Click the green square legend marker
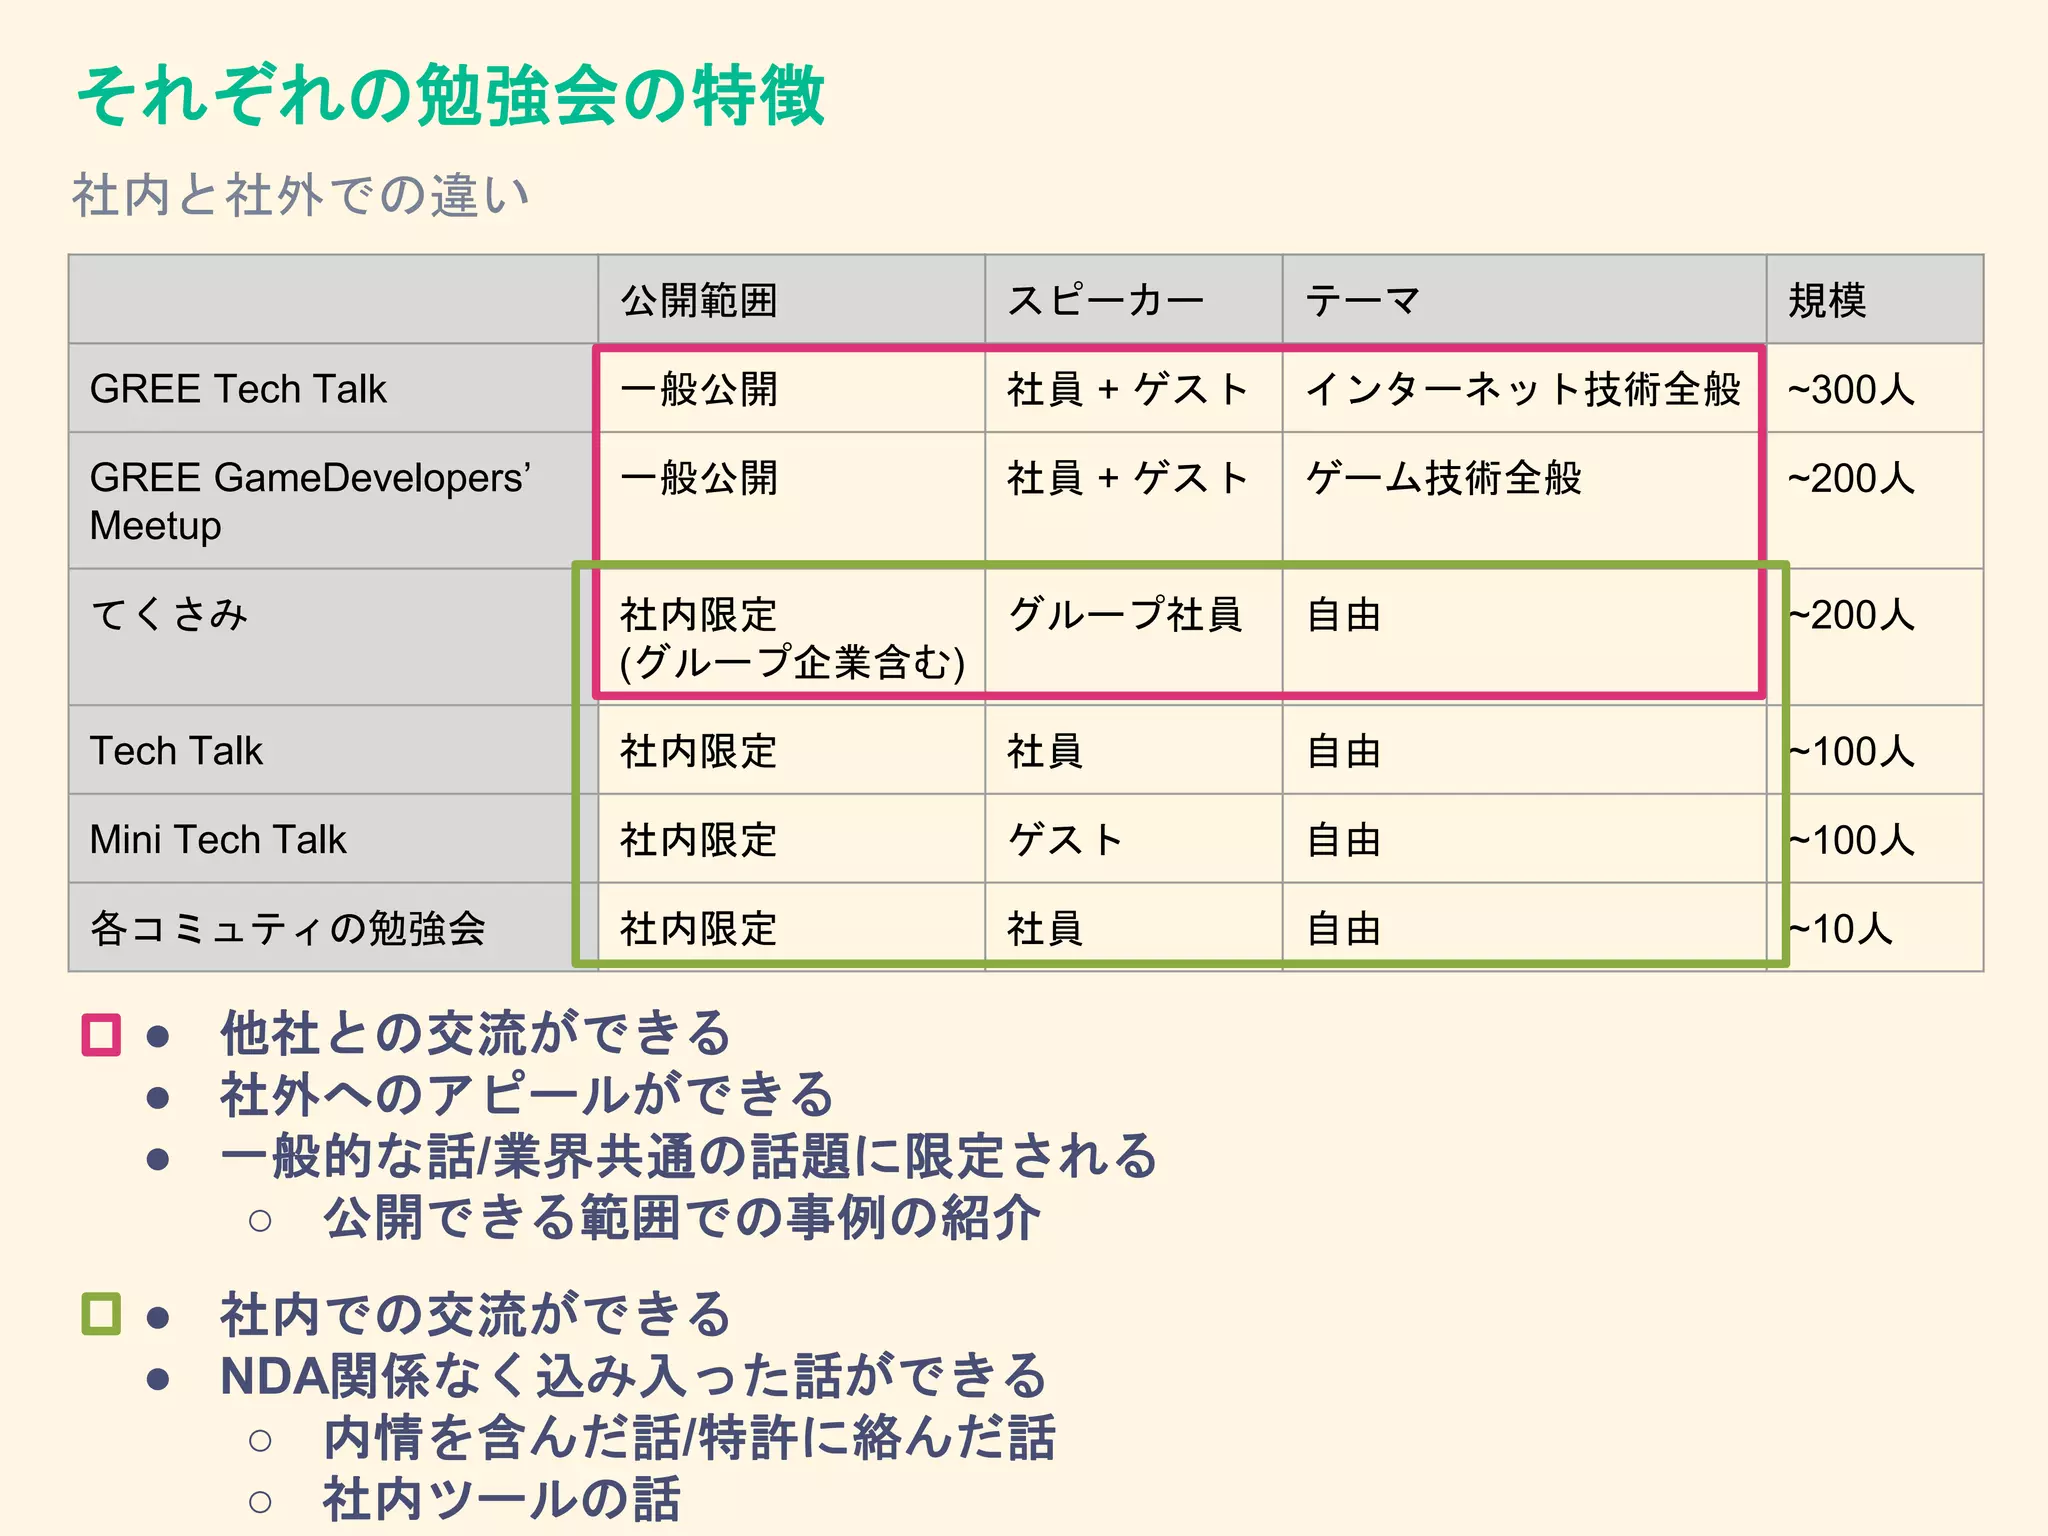 point(101,1314)
